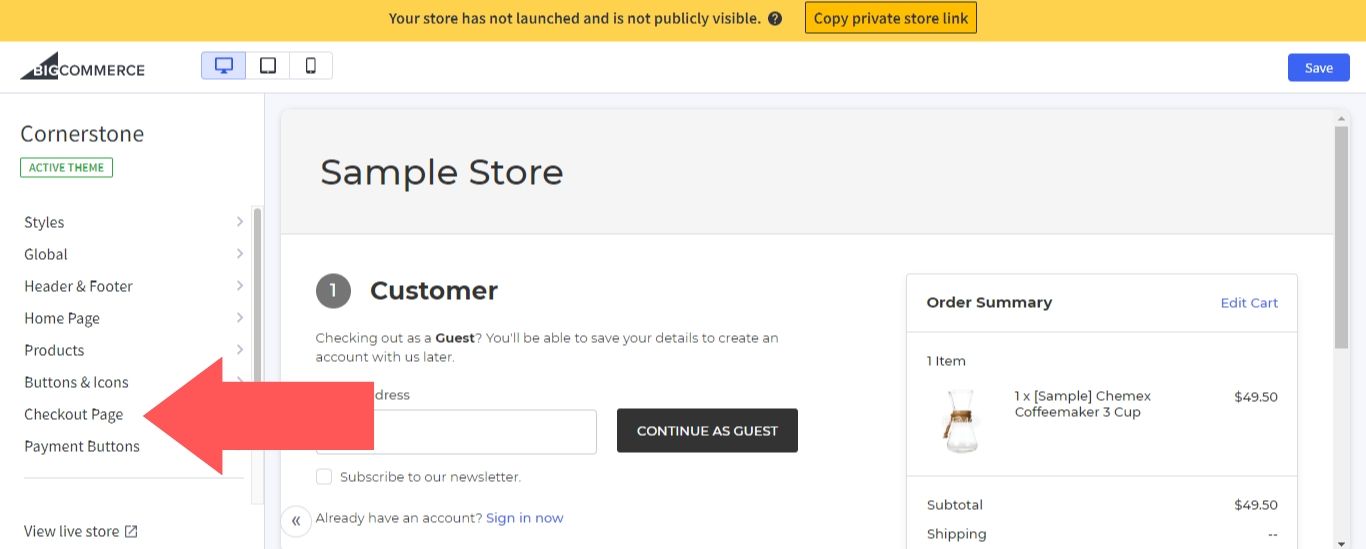Click Copy private store link
The height and width of the screenshot is (549, 1366).
890,18
